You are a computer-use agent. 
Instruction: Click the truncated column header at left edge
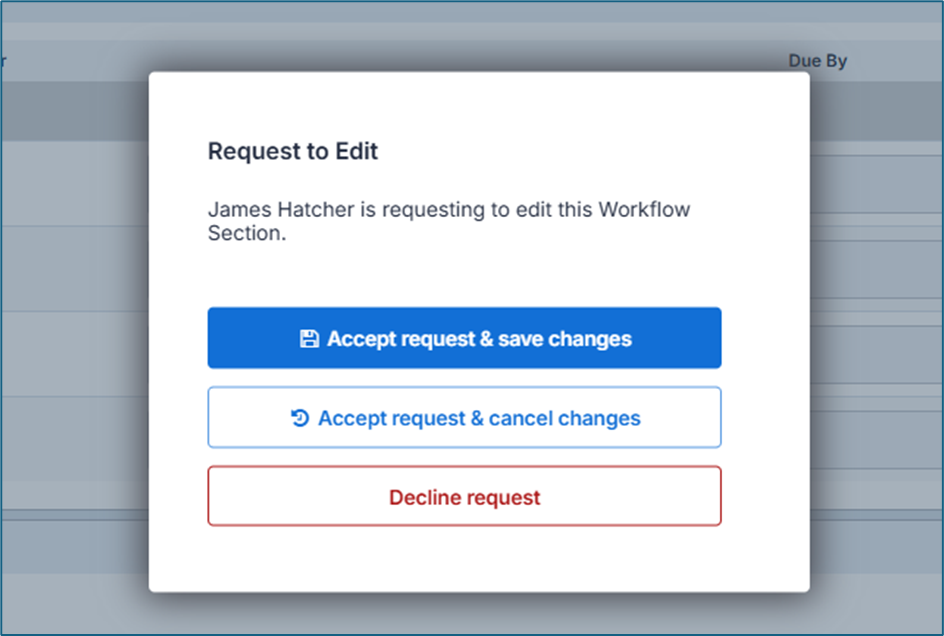point(4,61)
